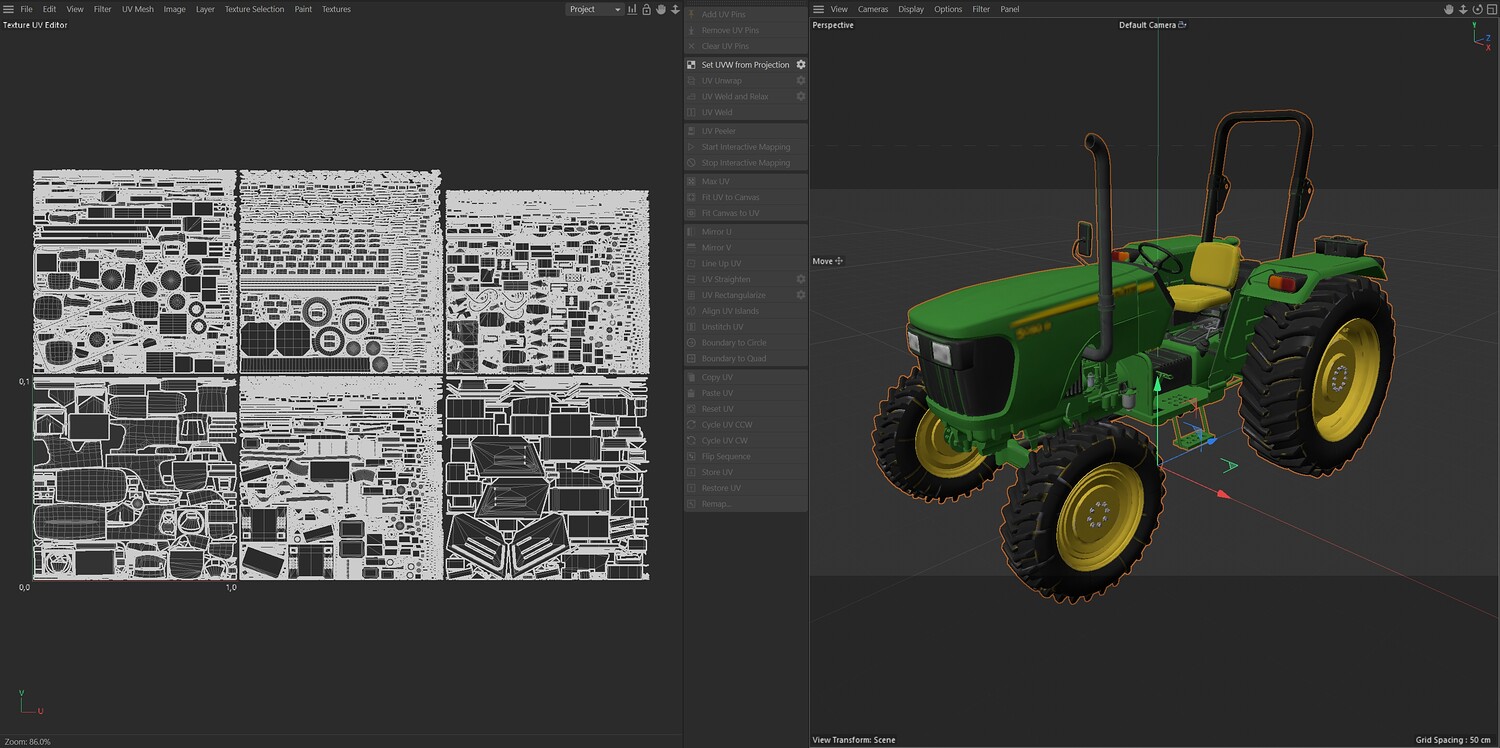This screenshot has width=1500, height=748.
Task: Click Unstitch UV
Action: click(723, 327)
